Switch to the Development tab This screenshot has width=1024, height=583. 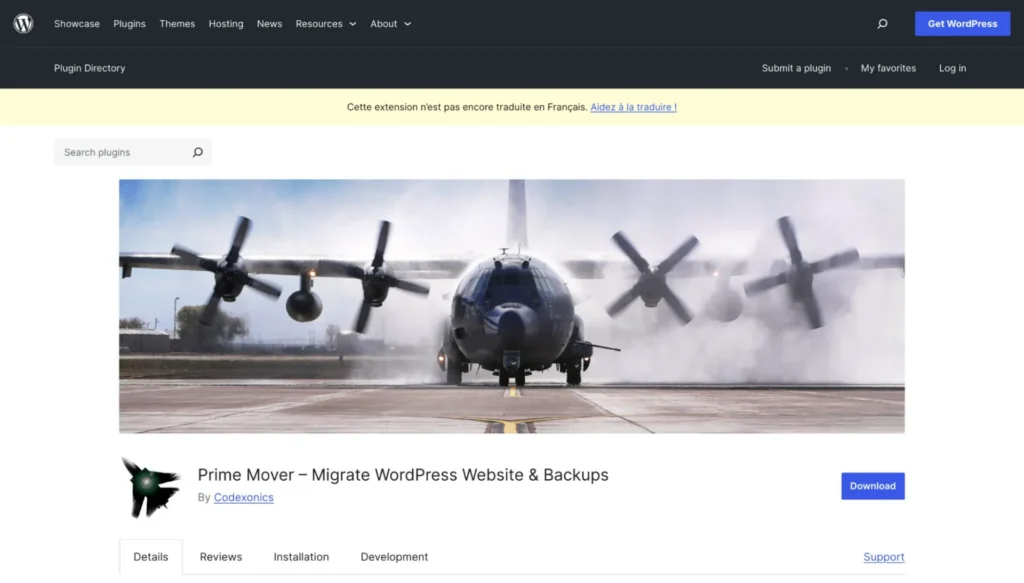point(394,557)
